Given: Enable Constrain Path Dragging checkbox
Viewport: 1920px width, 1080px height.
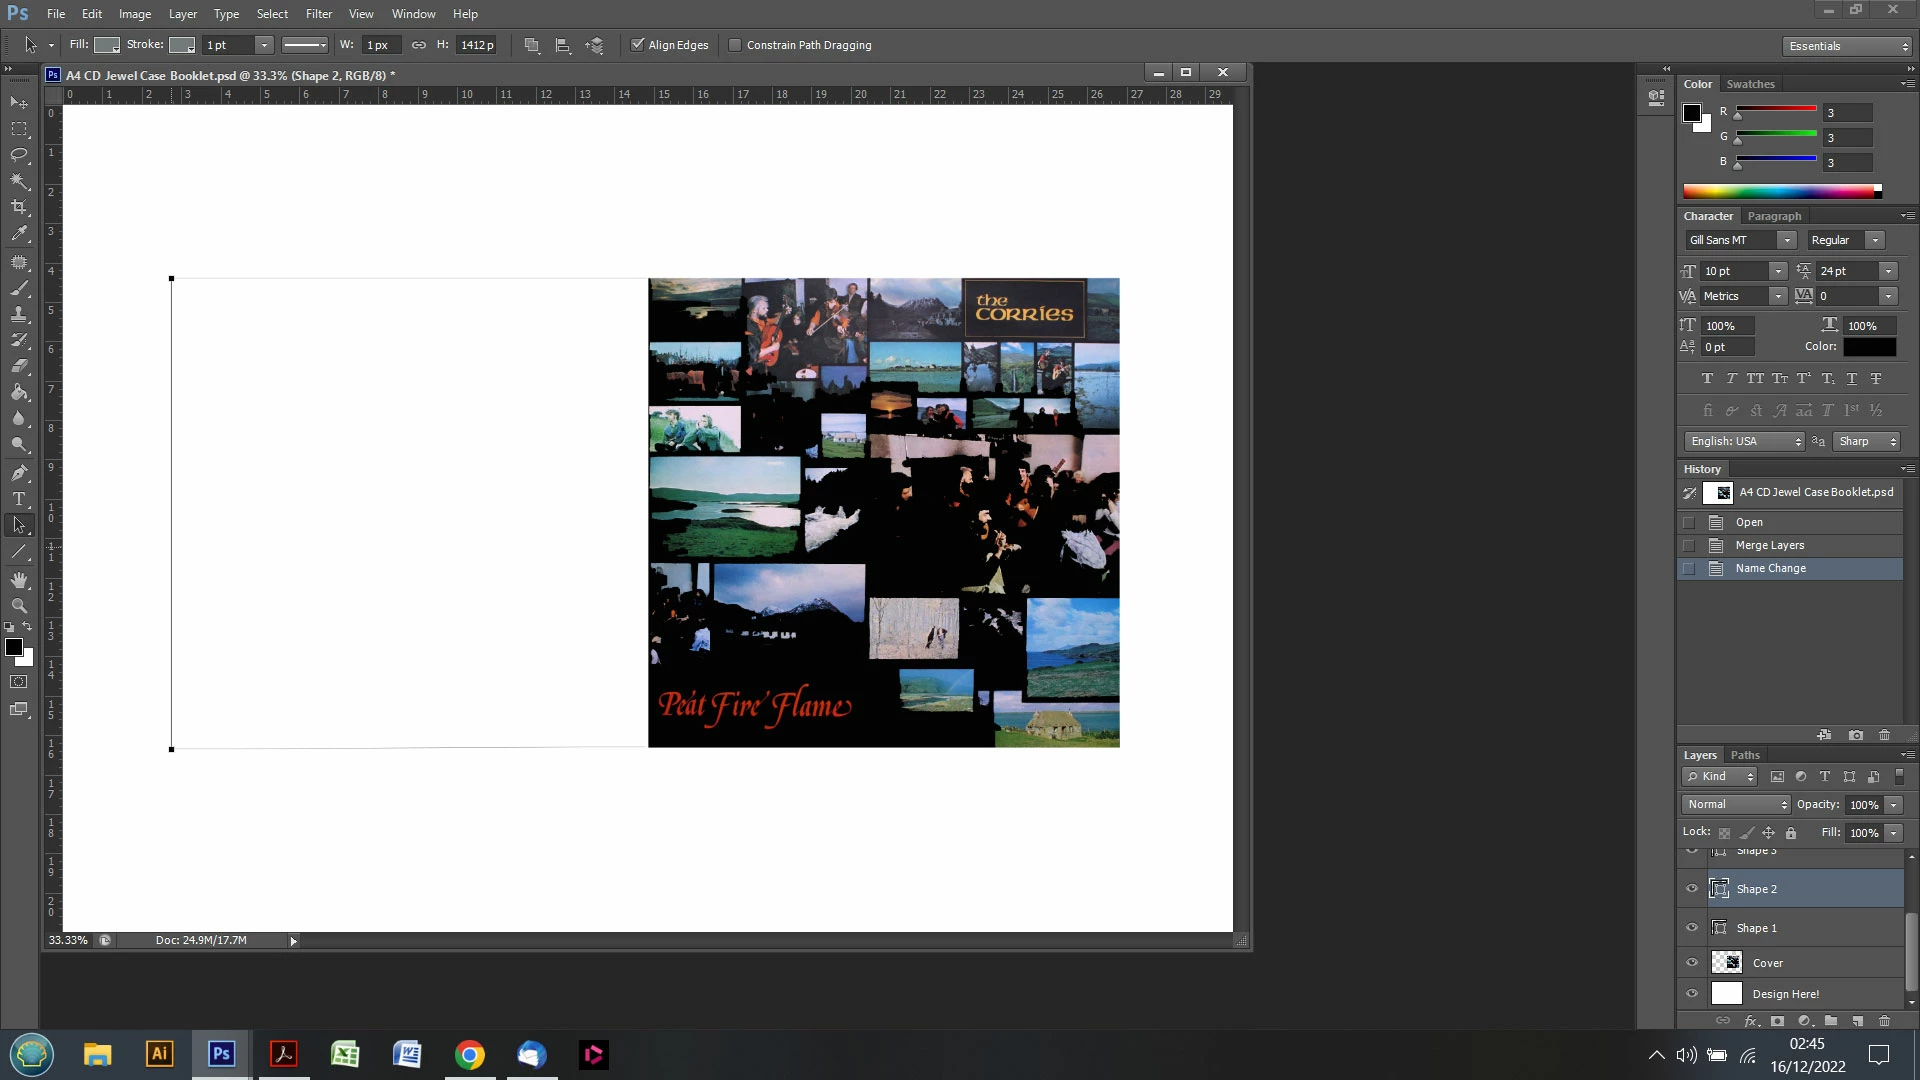Looking at the screenshot, I should 735,45.
